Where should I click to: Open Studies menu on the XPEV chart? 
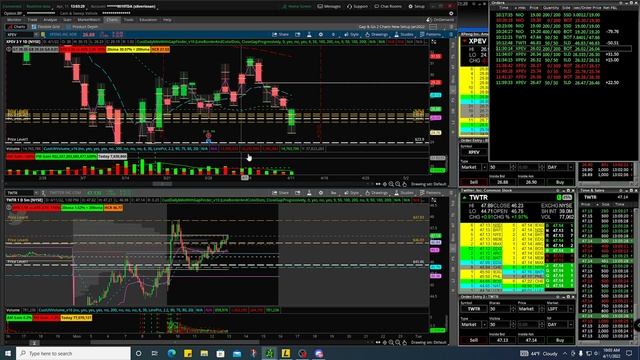403,35
